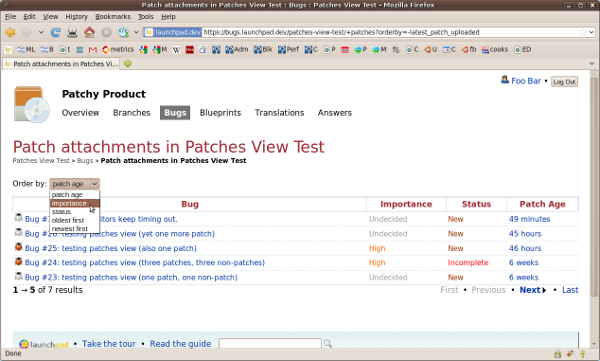
Task: Click the bug icon beside Bug #24
Action: [18, 262]
